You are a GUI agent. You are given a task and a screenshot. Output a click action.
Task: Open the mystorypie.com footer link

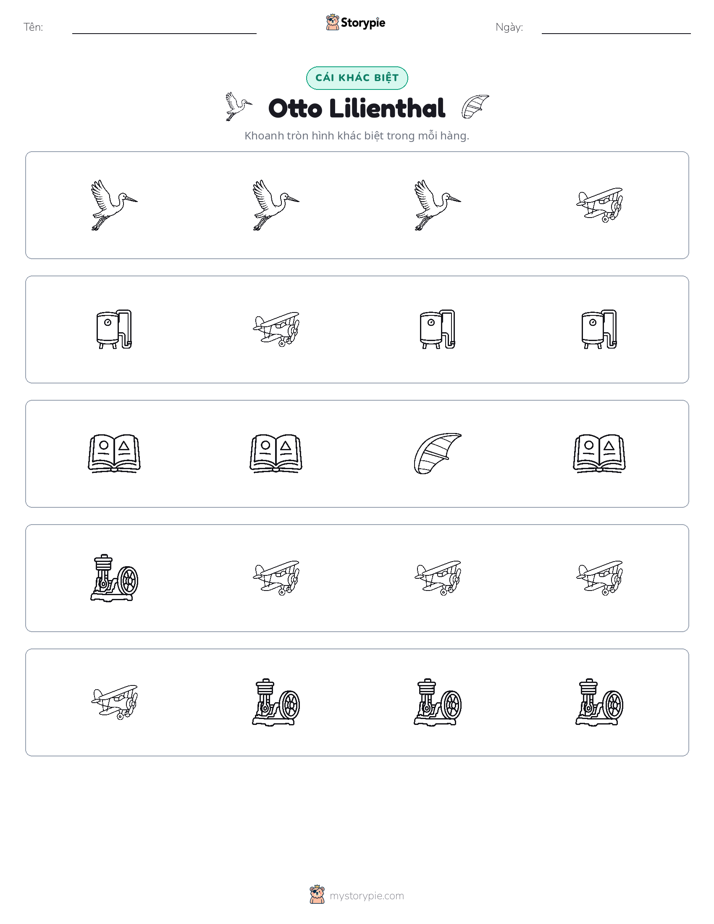pyautogui.click(x=366, y=896)
